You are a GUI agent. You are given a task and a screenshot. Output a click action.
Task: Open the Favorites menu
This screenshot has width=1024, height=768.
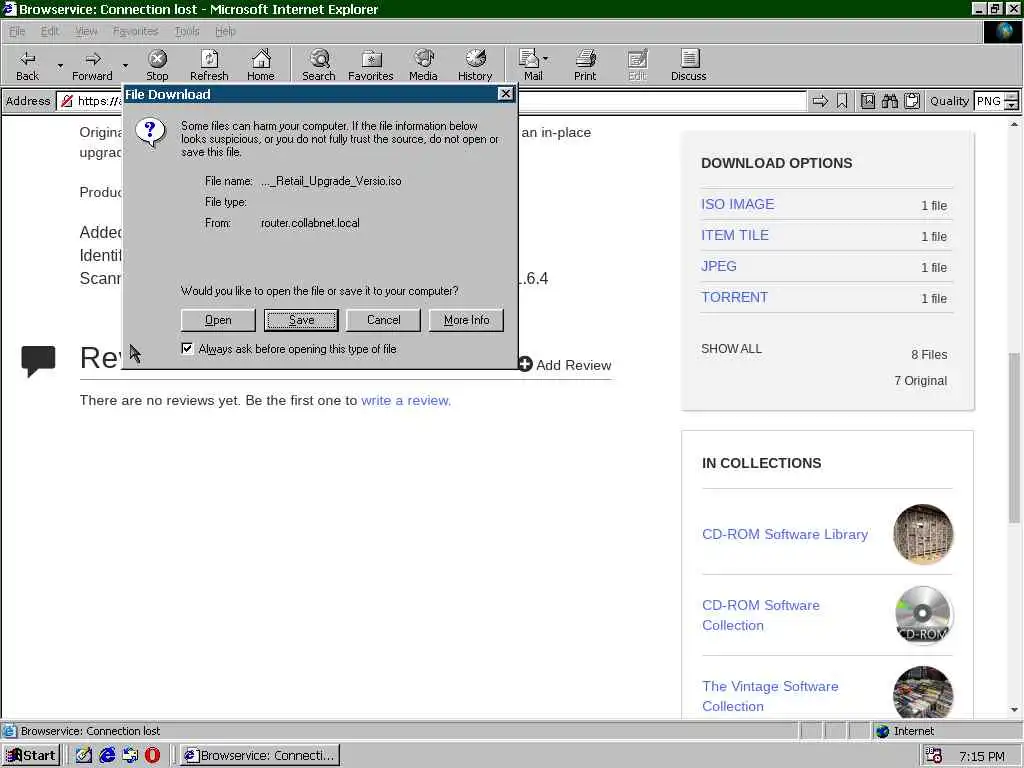click(135, 31)
